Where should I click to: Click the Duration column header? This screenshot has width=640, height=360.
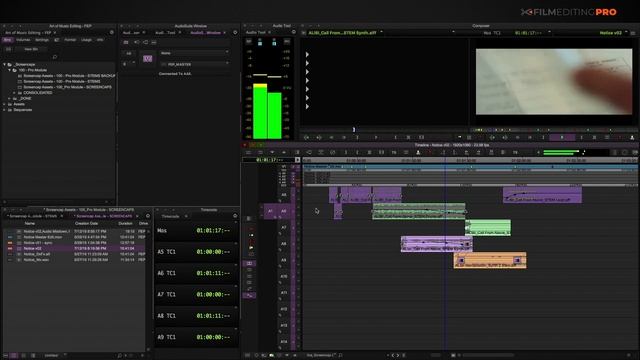(x=125, y=223)
